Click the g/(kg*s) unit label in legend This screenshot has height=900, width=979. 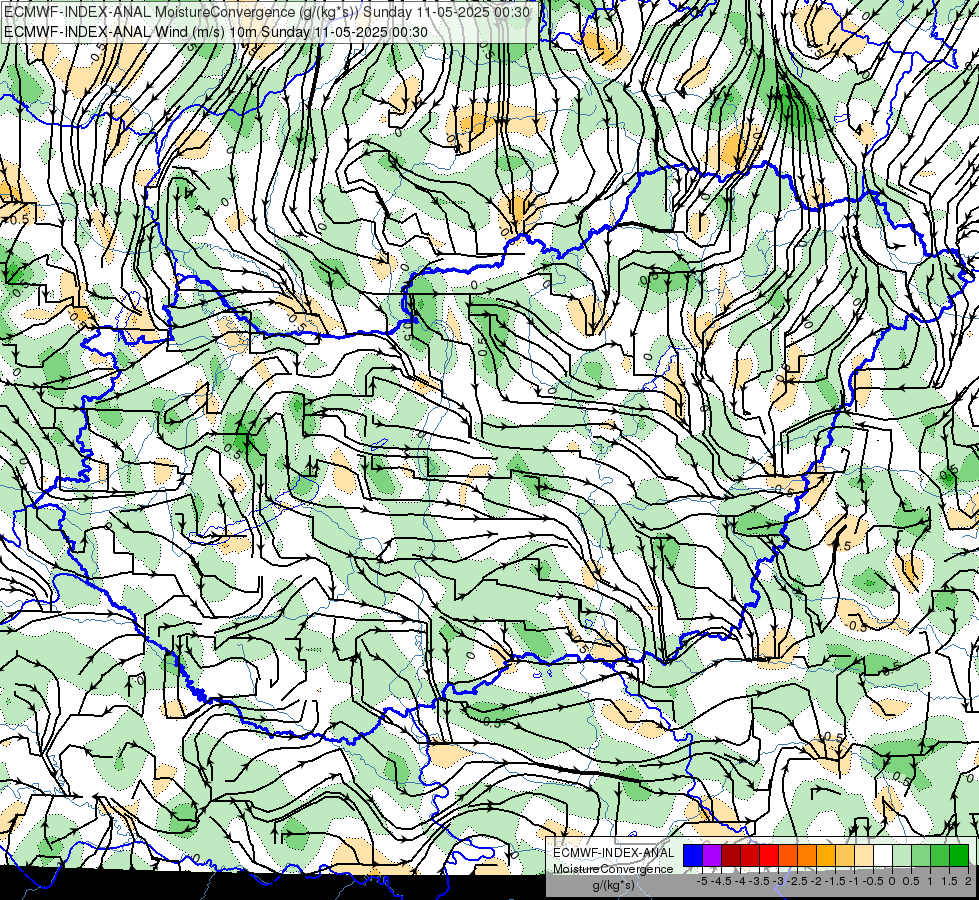tap(614, 886)
